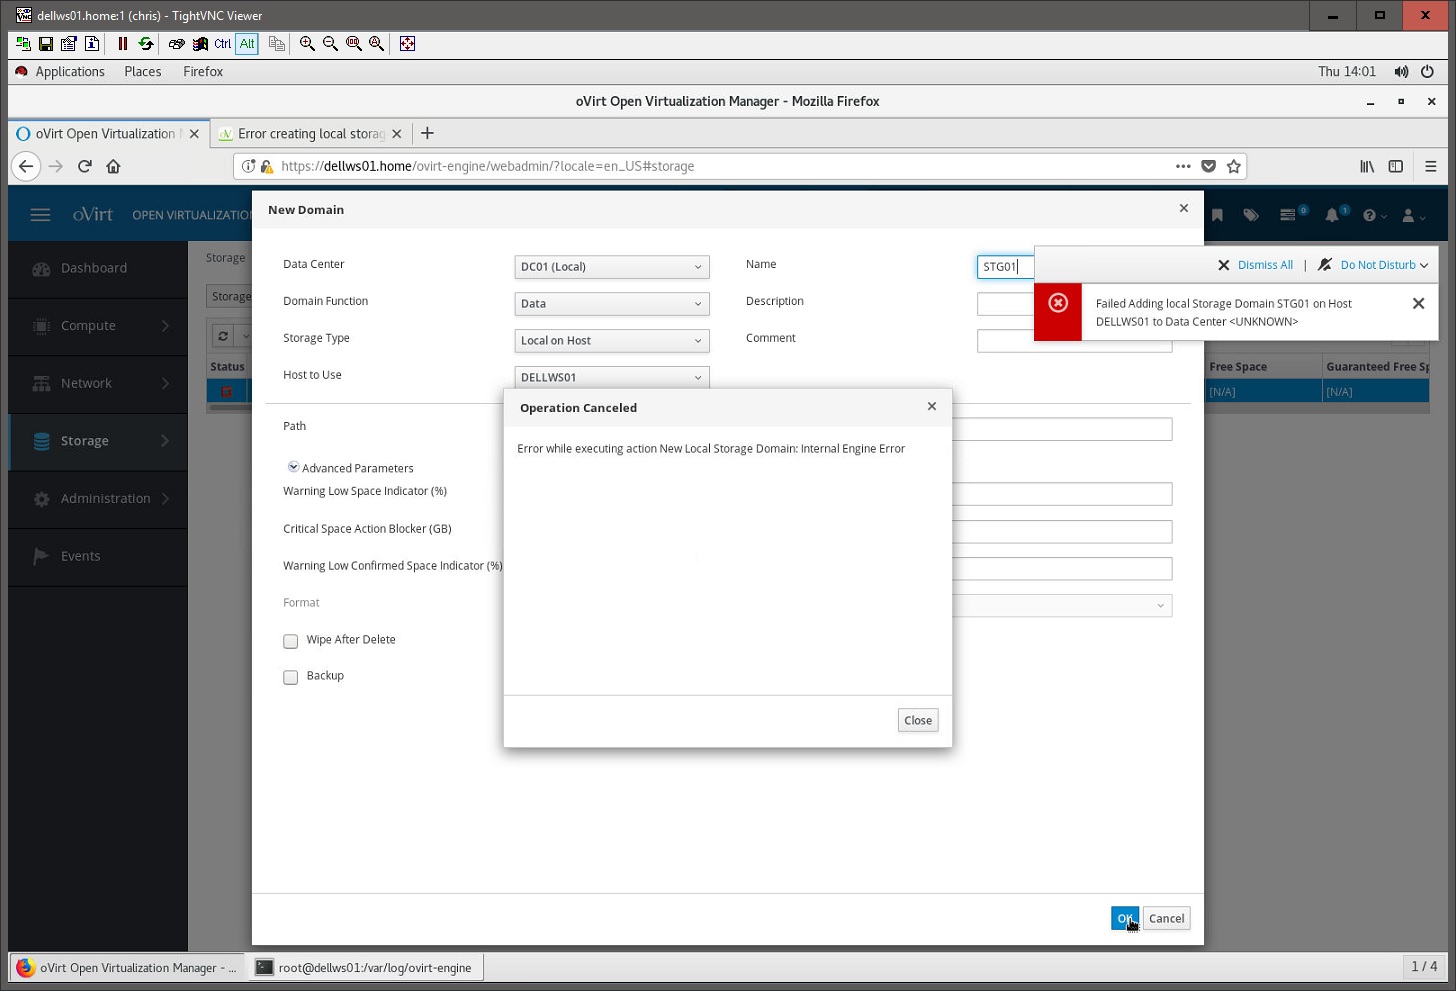Enable Wipe After Delete checkbox
Image resolution: width=1456 pixels, height=991 pixels.
point(291,641)
